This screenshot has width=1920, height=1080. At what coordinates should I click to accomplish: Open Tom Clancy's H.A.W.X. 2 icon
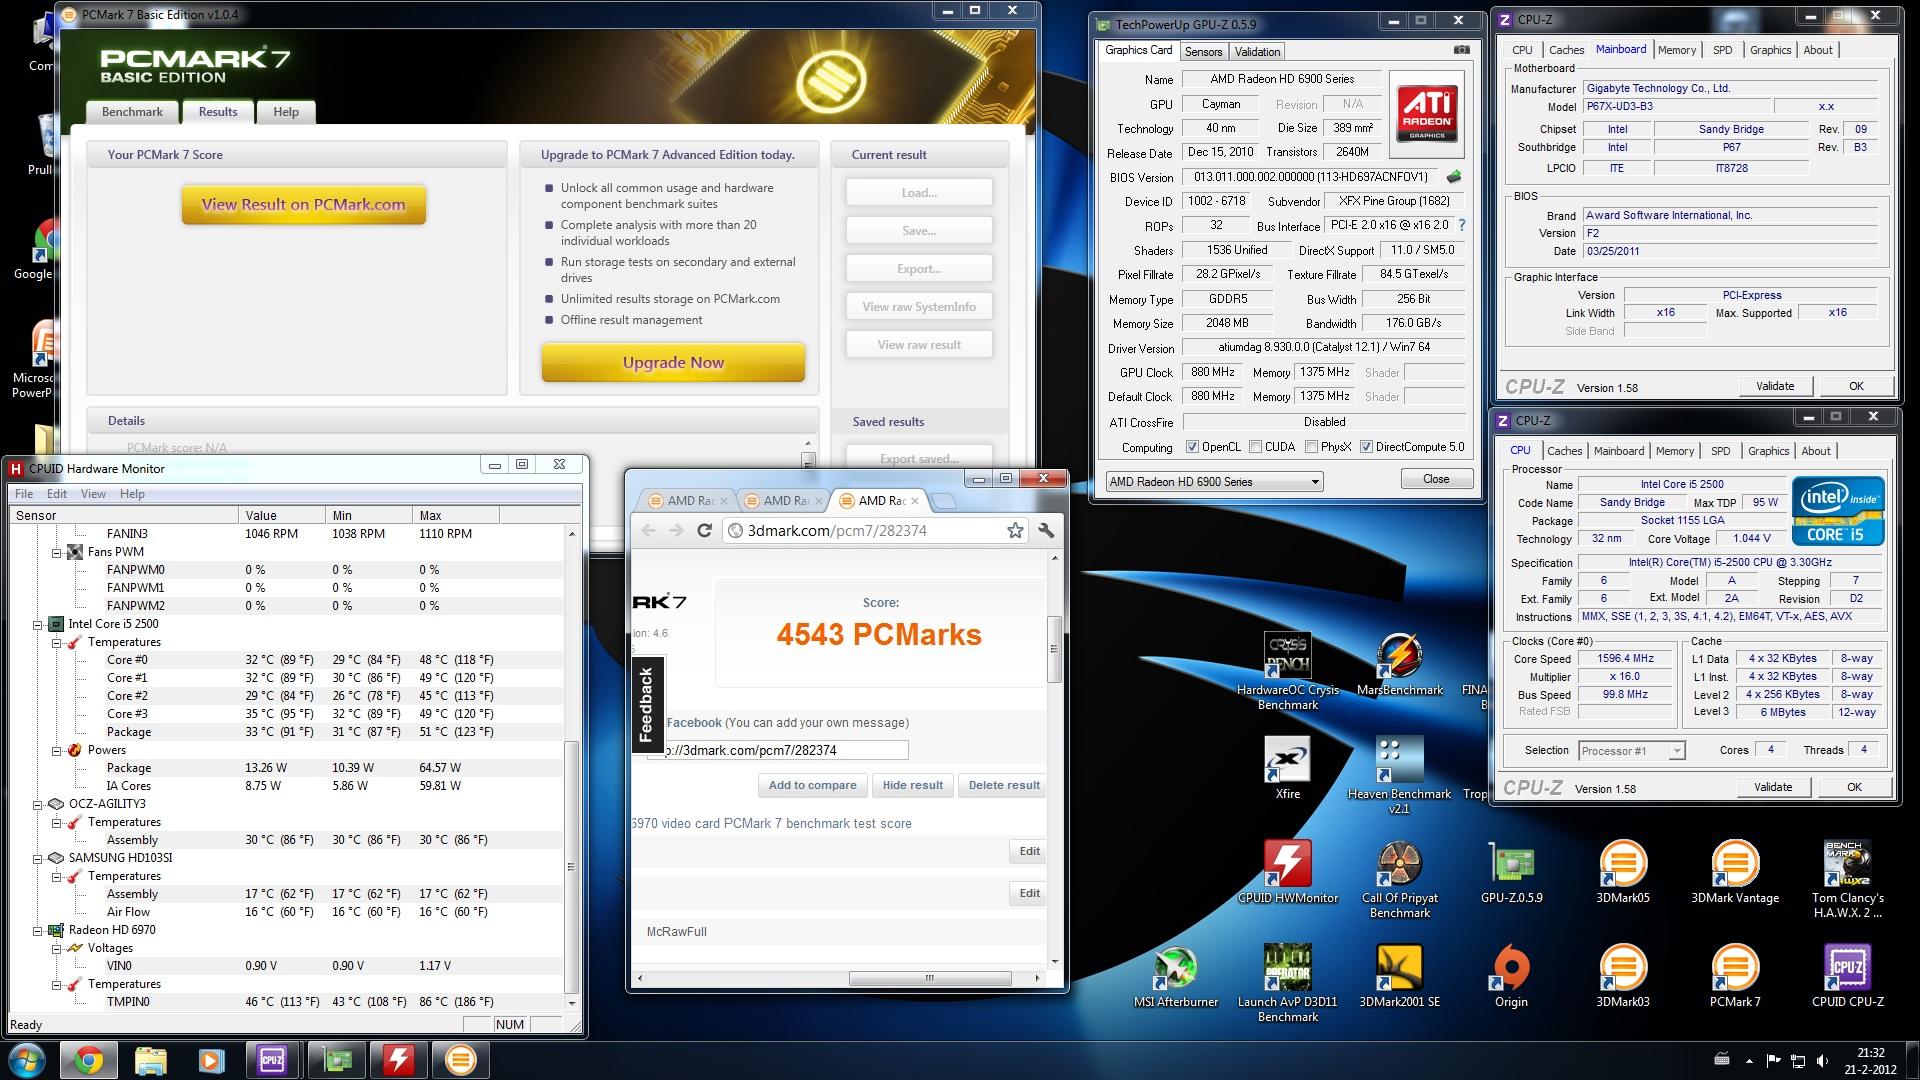[1847, 879]
